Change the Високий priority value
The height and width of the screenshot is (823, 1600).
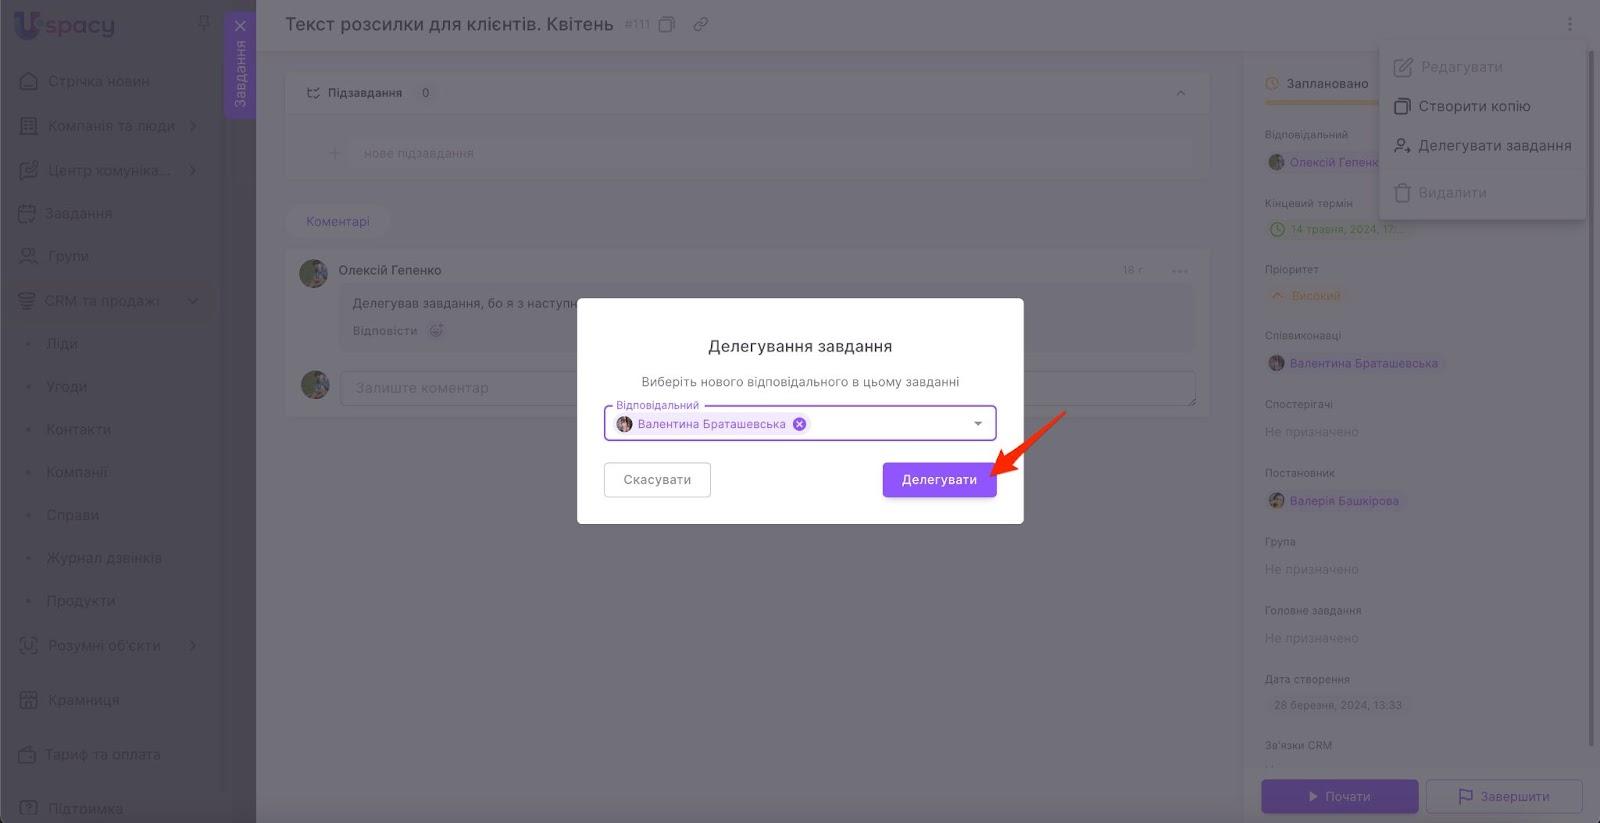tap(1305, 296)
